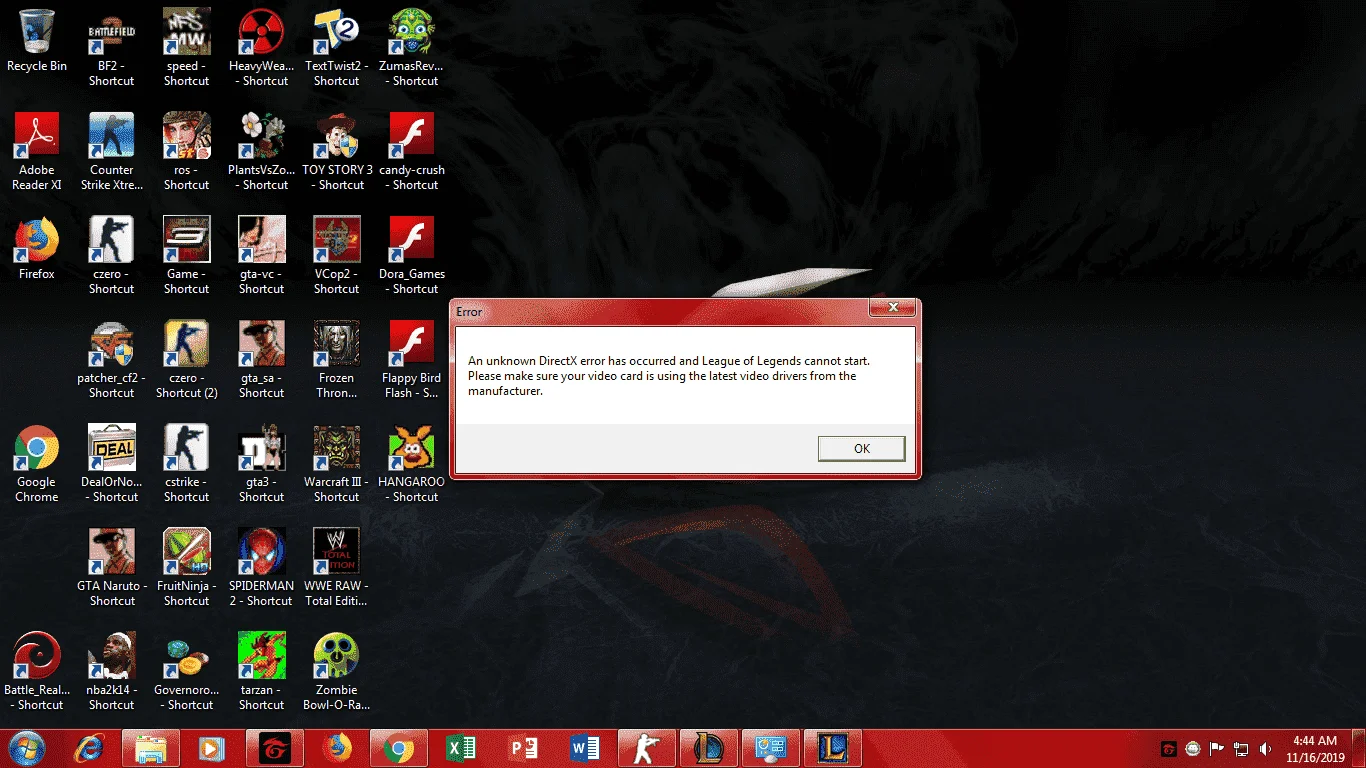The image size is (1366, 768).
Task: Select the Battle_Real... - Shortcut icon
Action: pyautogui.click(x=37, y=672)
